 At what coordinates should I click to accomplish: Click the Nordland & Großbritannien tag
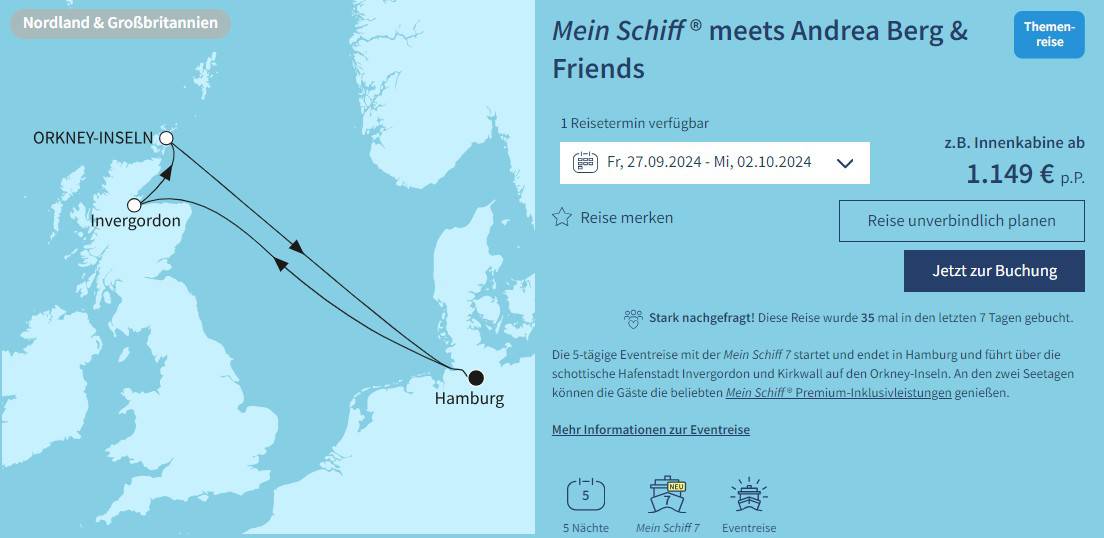pyautogui.click(x=120, y=23)
